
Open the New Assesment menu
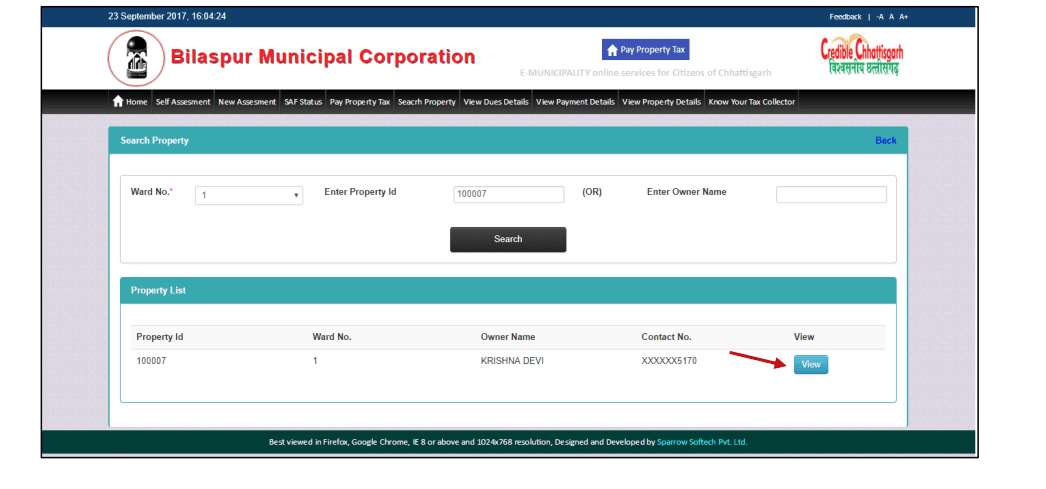[247, 102]
